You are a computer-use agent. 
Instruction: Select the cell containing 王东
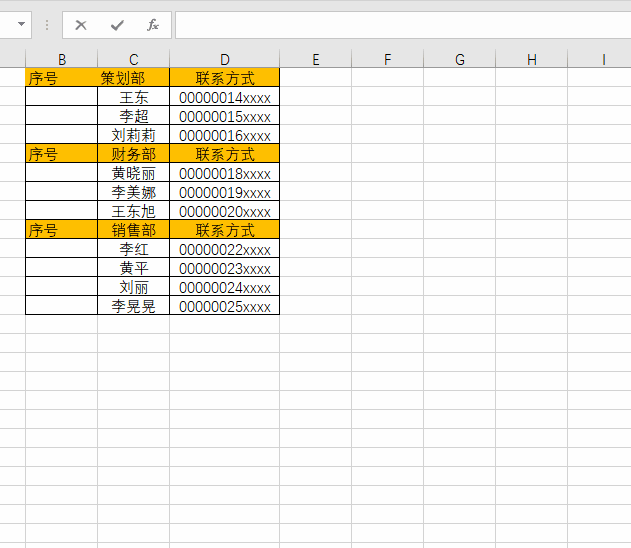click(x=134, y=96)
